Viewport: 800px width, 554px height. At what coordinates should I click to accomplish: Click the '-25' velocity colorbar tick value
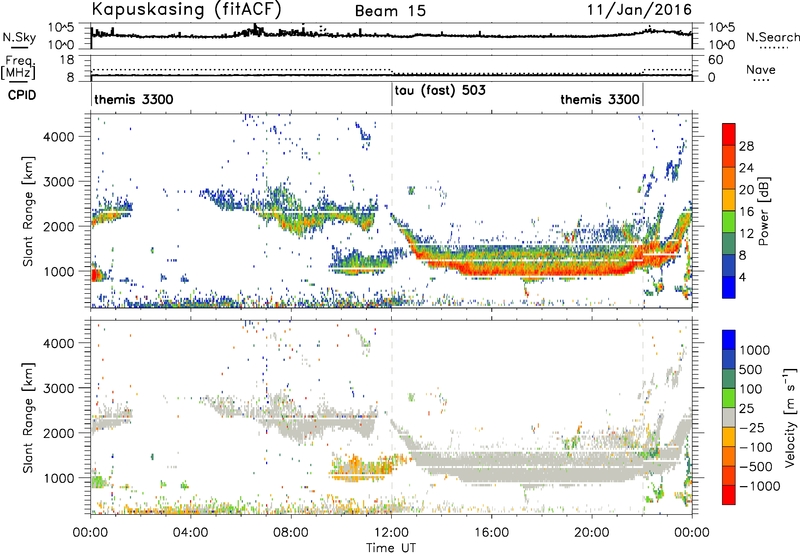point(752,427)
